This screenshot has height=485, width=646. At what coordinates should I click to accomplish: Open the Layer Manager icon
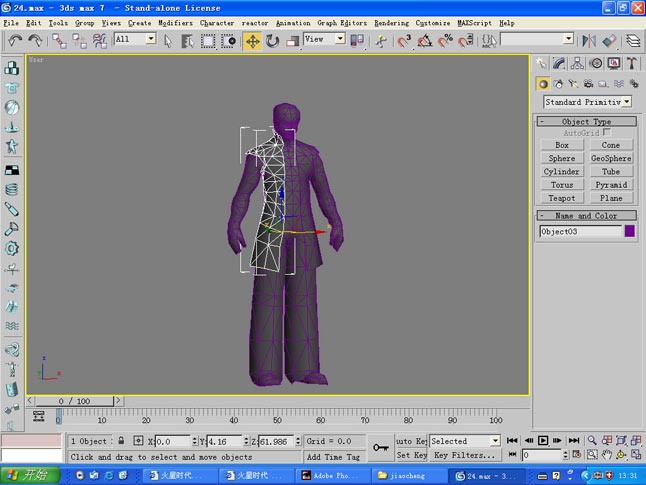click(633, 41)
